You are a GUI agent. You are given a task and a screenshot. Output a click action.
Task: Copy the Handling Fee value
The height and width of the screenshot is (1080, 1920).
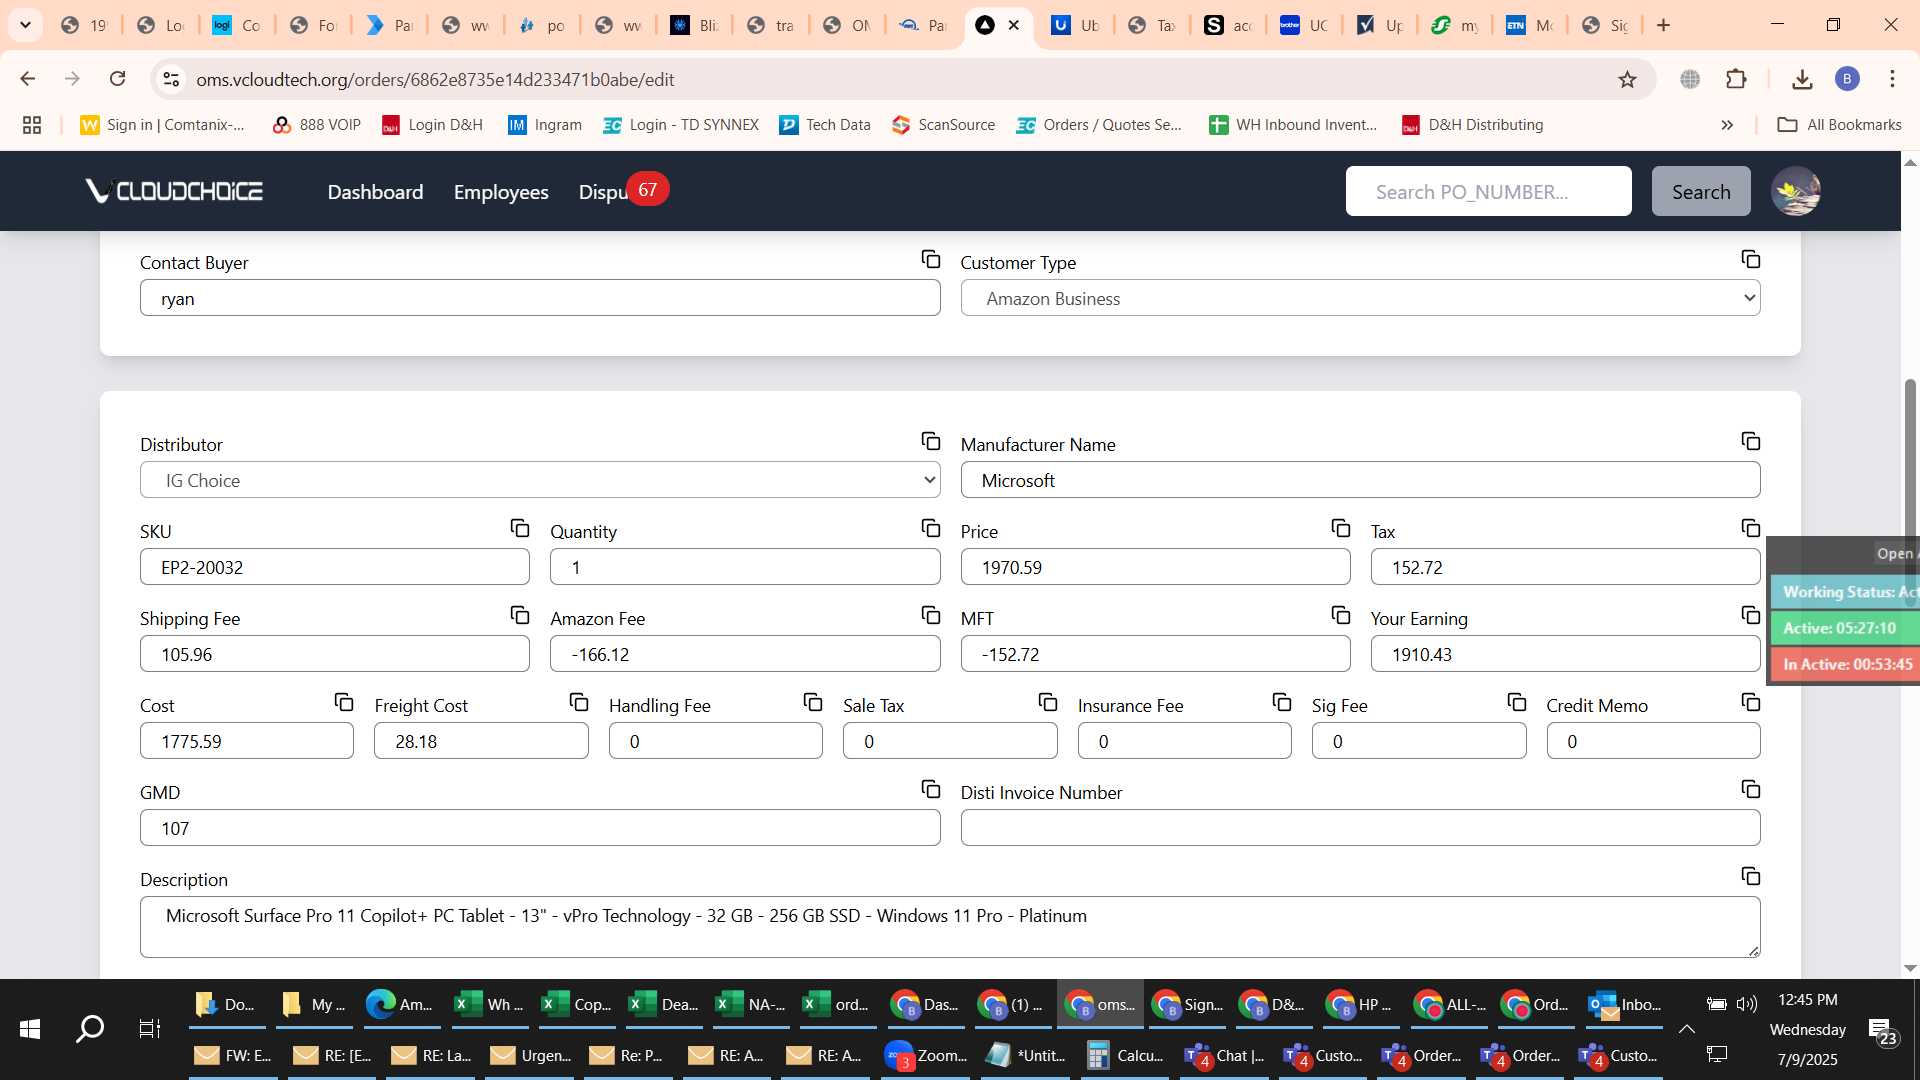coord(813,703)
